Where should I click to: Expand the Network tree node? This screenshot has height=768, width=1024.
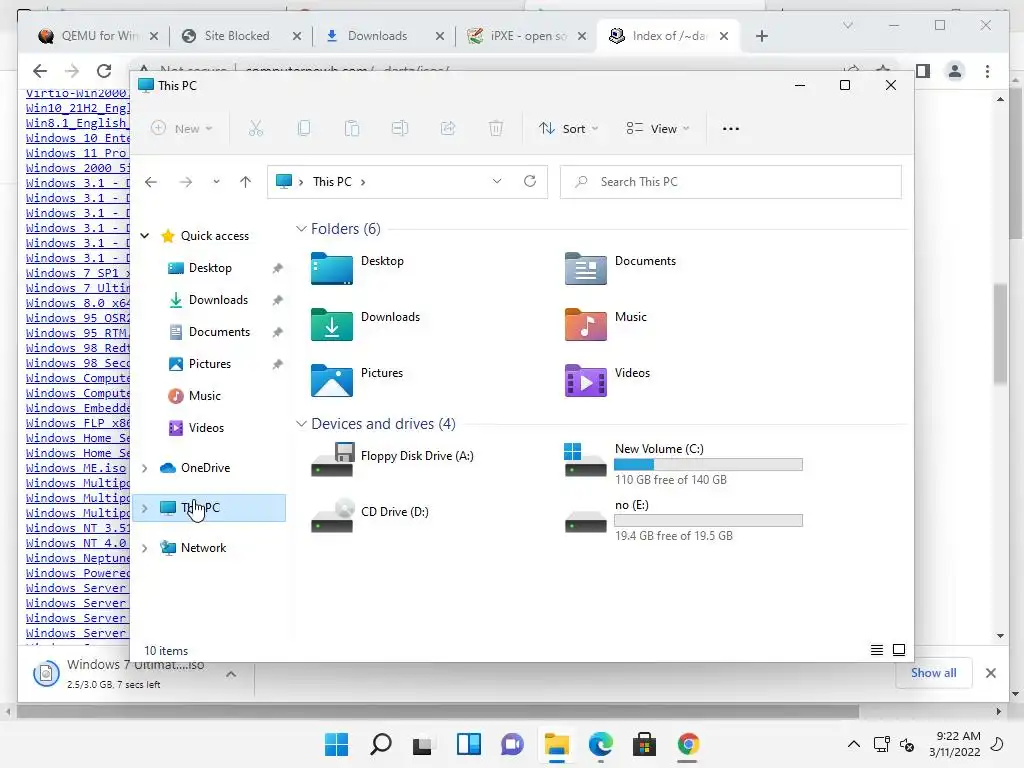click(x=145, y=549)
